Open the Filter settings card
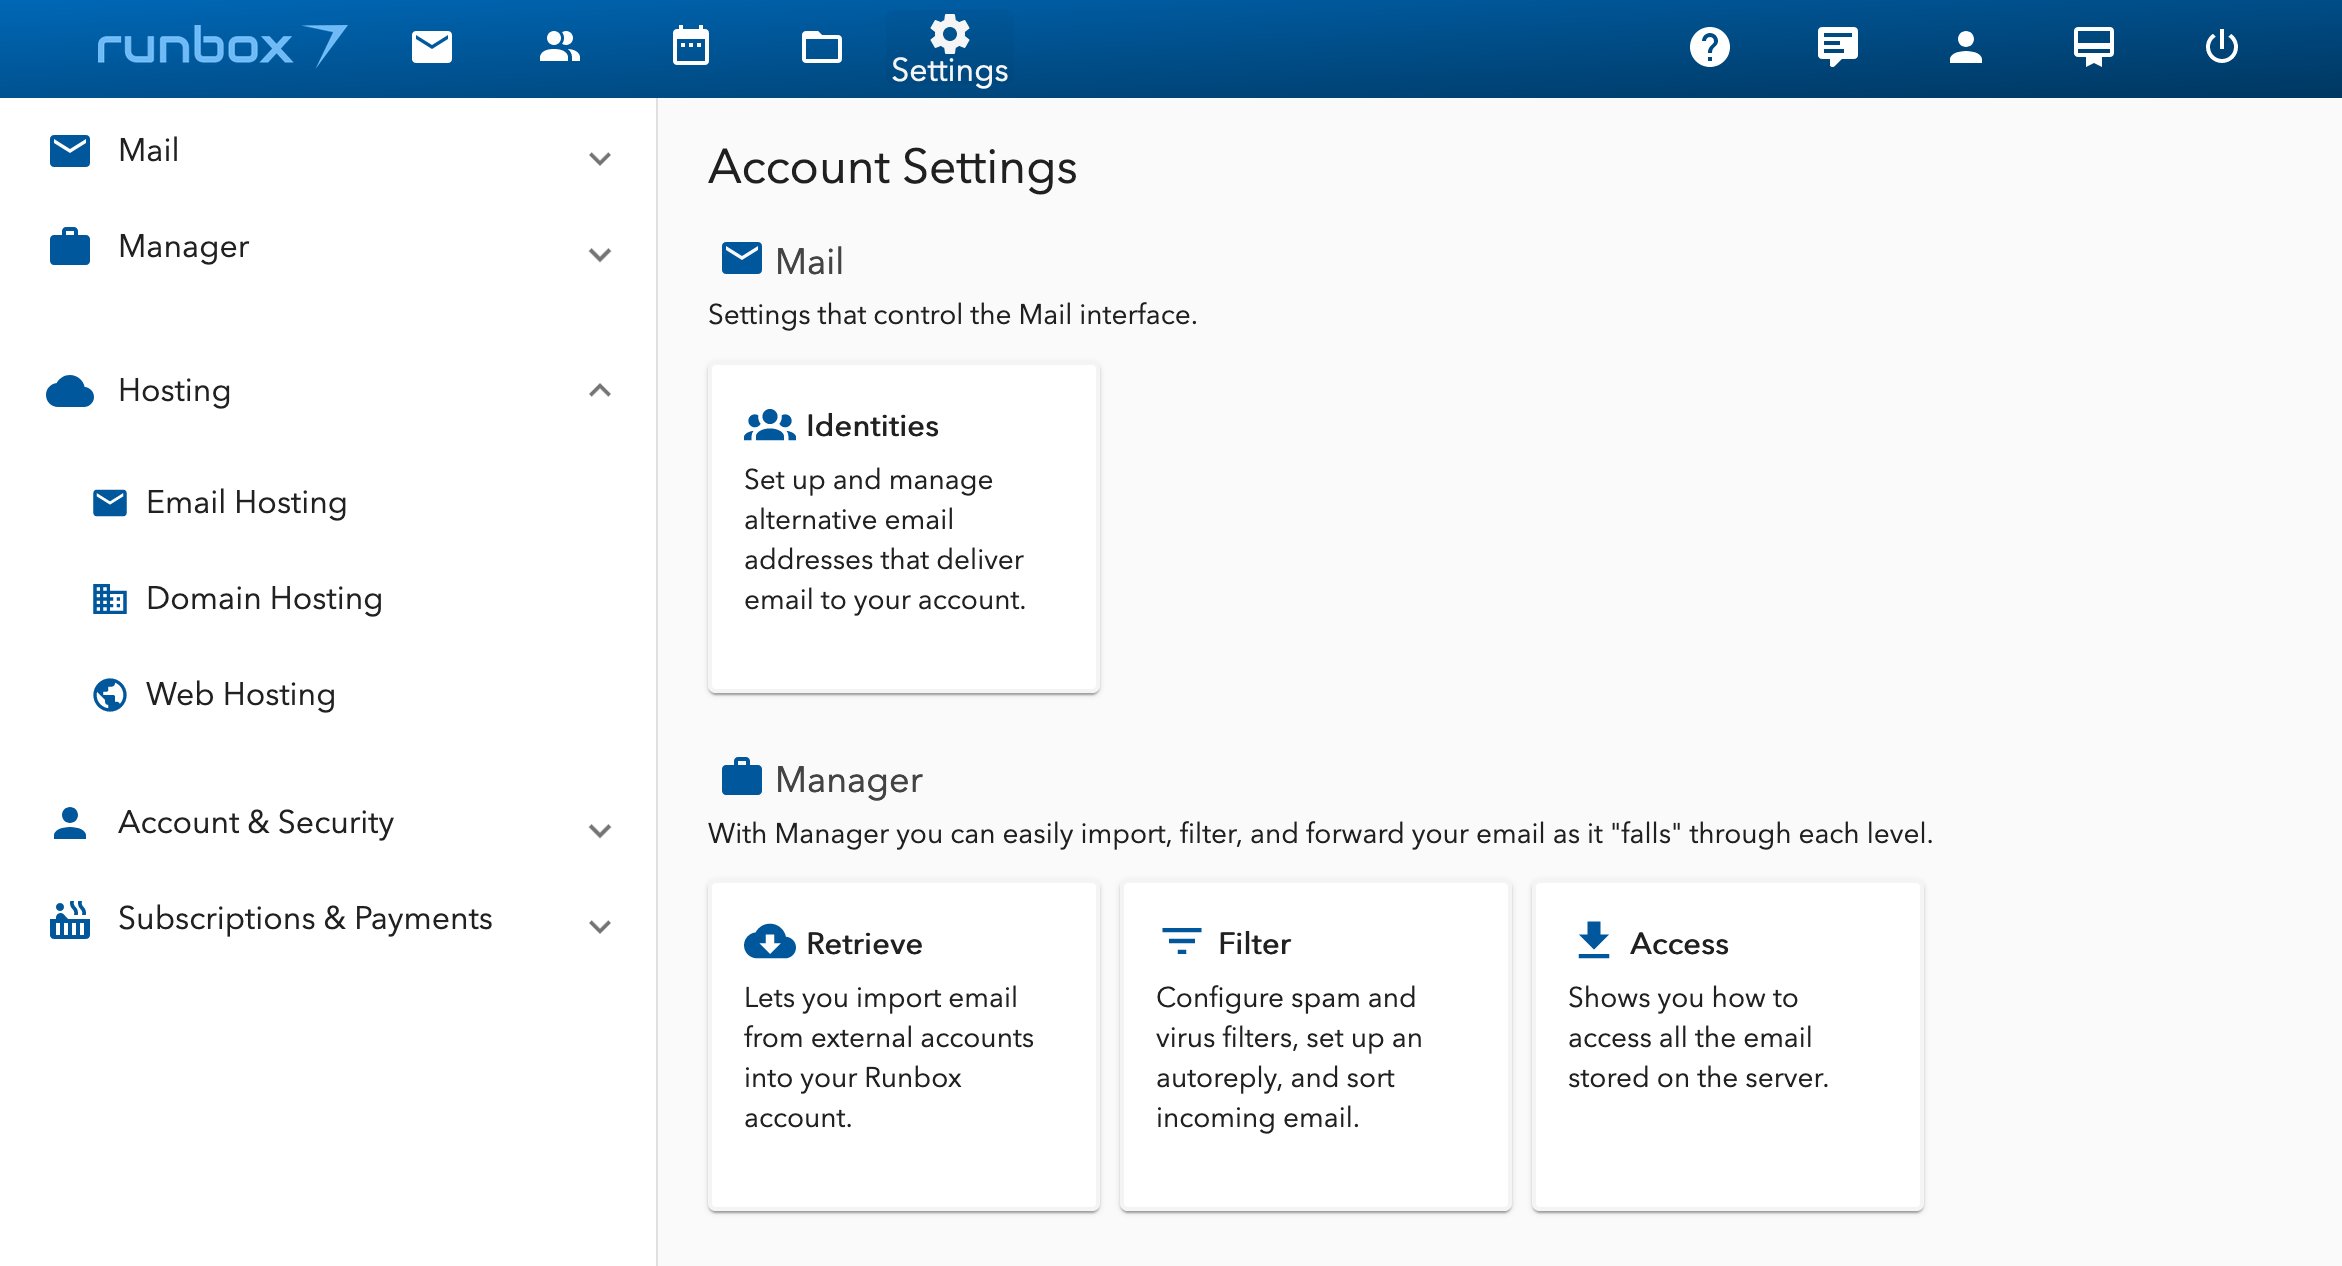The image size is (2342, 1266). tap(1315, 1045)
